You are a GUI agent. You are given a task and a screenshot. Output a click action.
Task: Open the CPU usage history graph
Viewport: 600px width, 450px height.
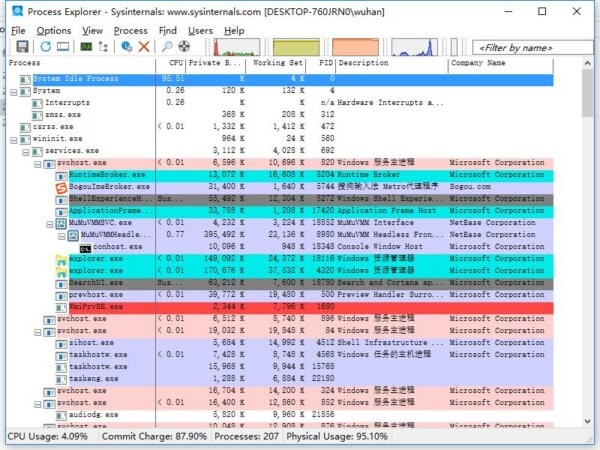coord(236,47)
